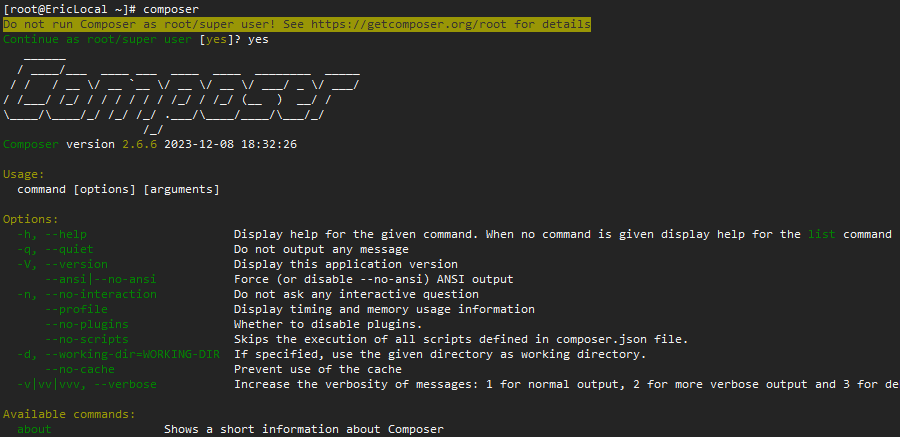Click the typed 'composer' command on prompt line
This screenshot has height=437, width=900.
coord(171,10)
